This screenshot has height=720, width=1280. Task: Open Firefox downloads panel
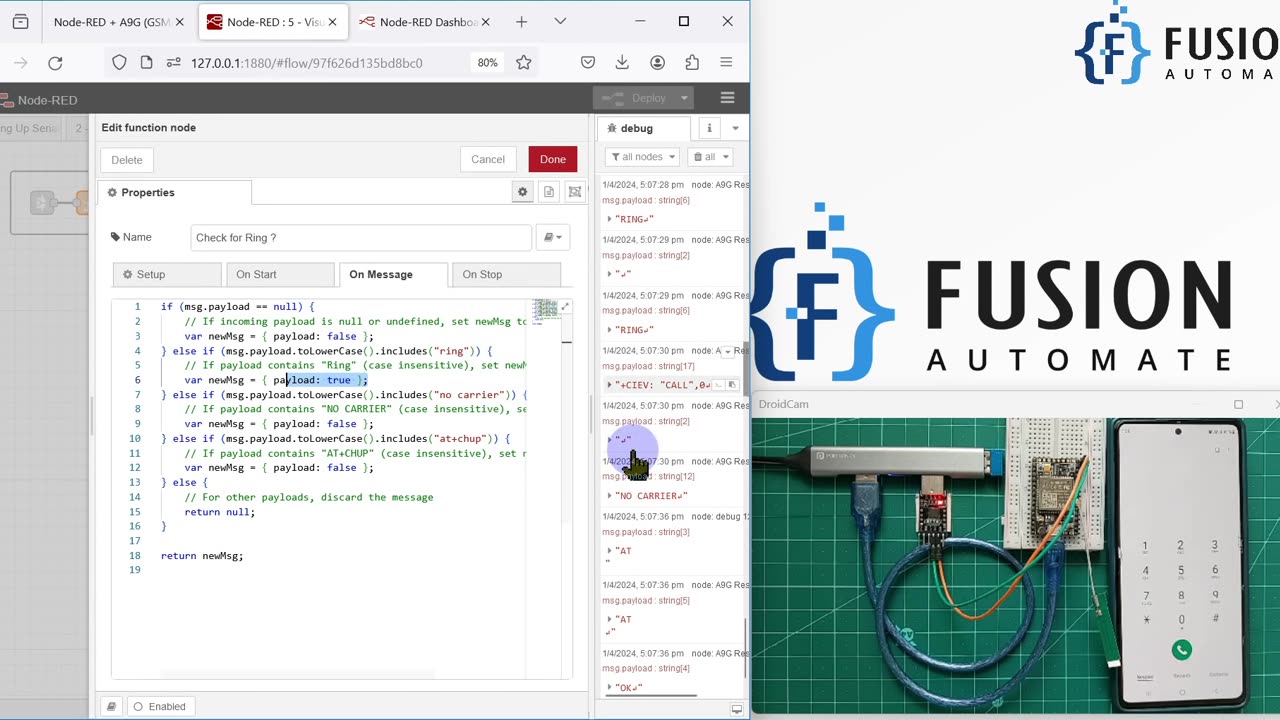click(x=622, y=63)
